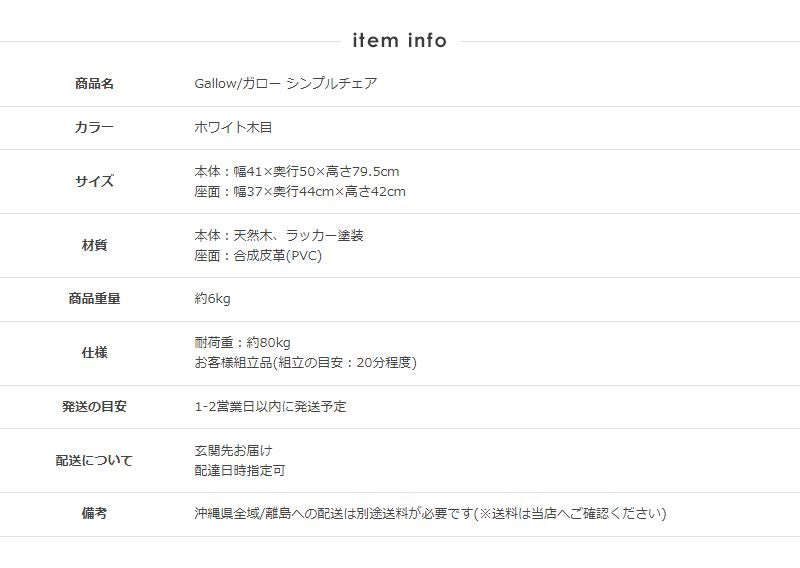Screen dimensions: 800x568
Task: Select the カラー label
Action: (x=94, y=127)
